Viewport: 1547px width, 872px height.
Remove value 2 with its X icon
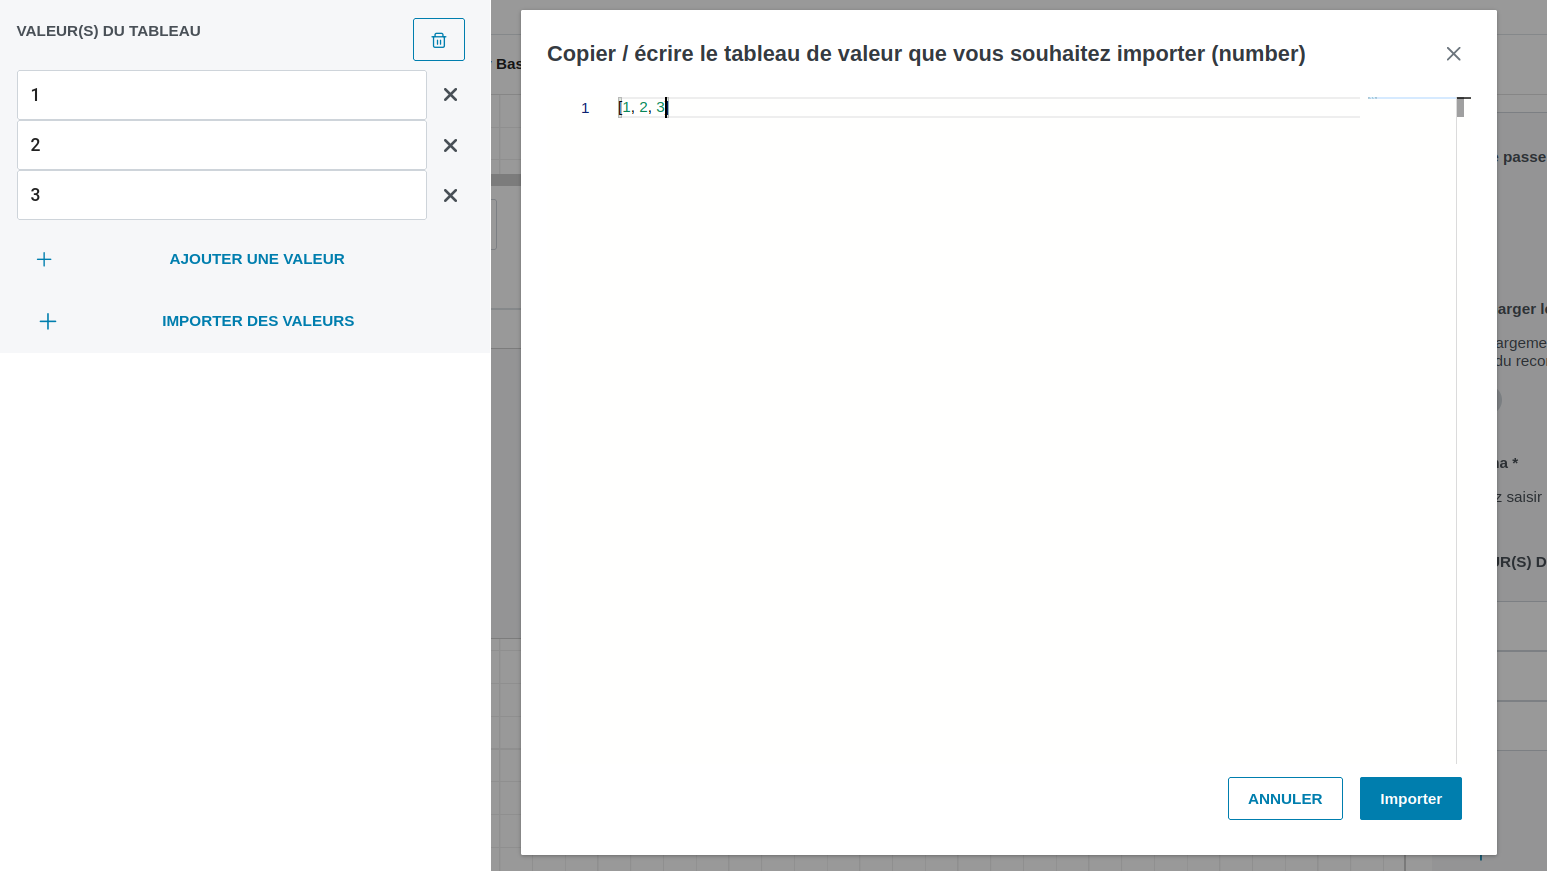tap(450, 145)
